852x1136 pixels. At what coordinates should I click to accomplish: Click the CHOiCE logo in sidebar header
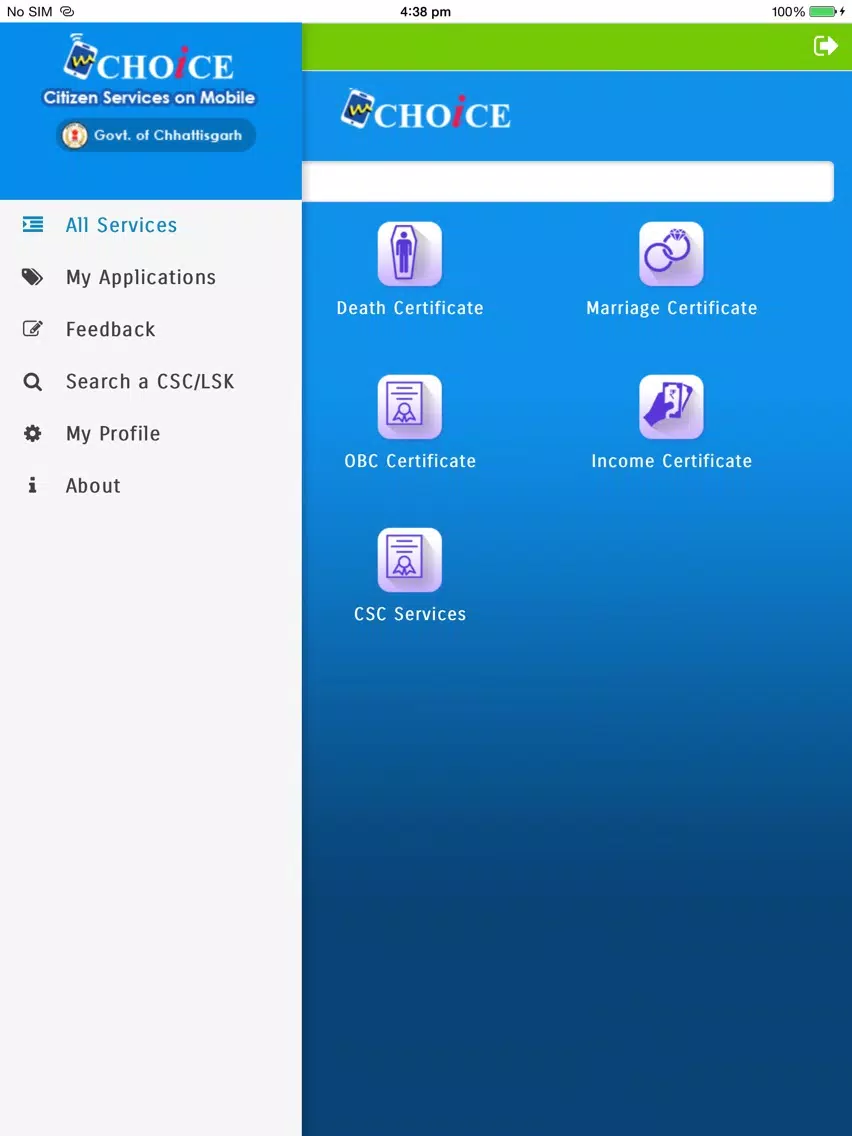[149, 57]
